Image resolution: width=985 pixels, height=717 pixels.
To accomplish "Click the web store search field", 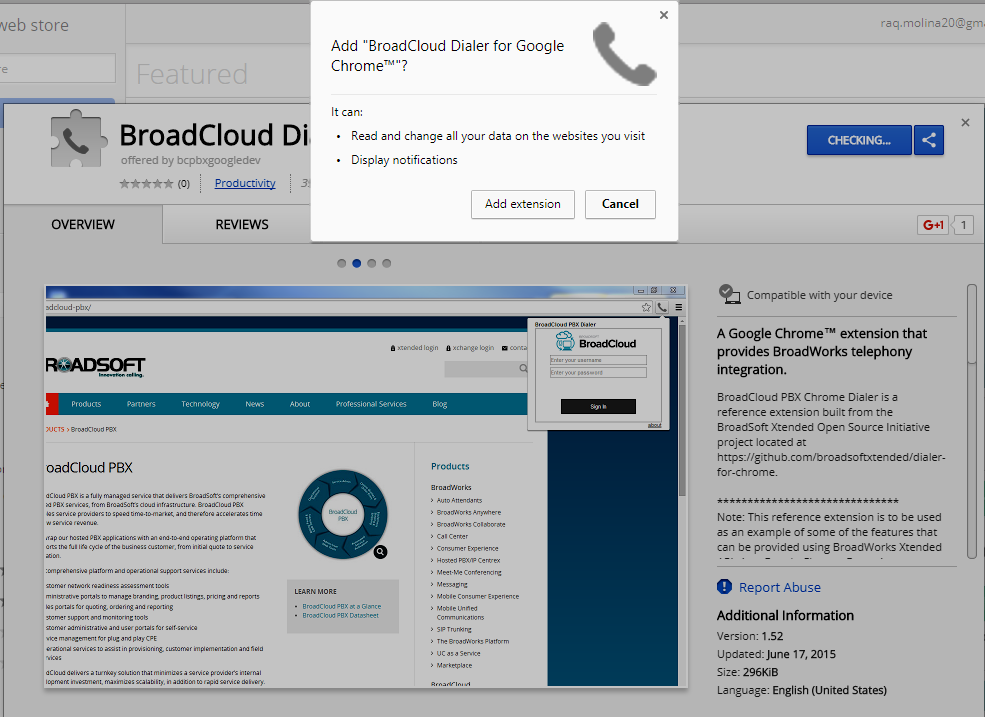I will (58, 68).
